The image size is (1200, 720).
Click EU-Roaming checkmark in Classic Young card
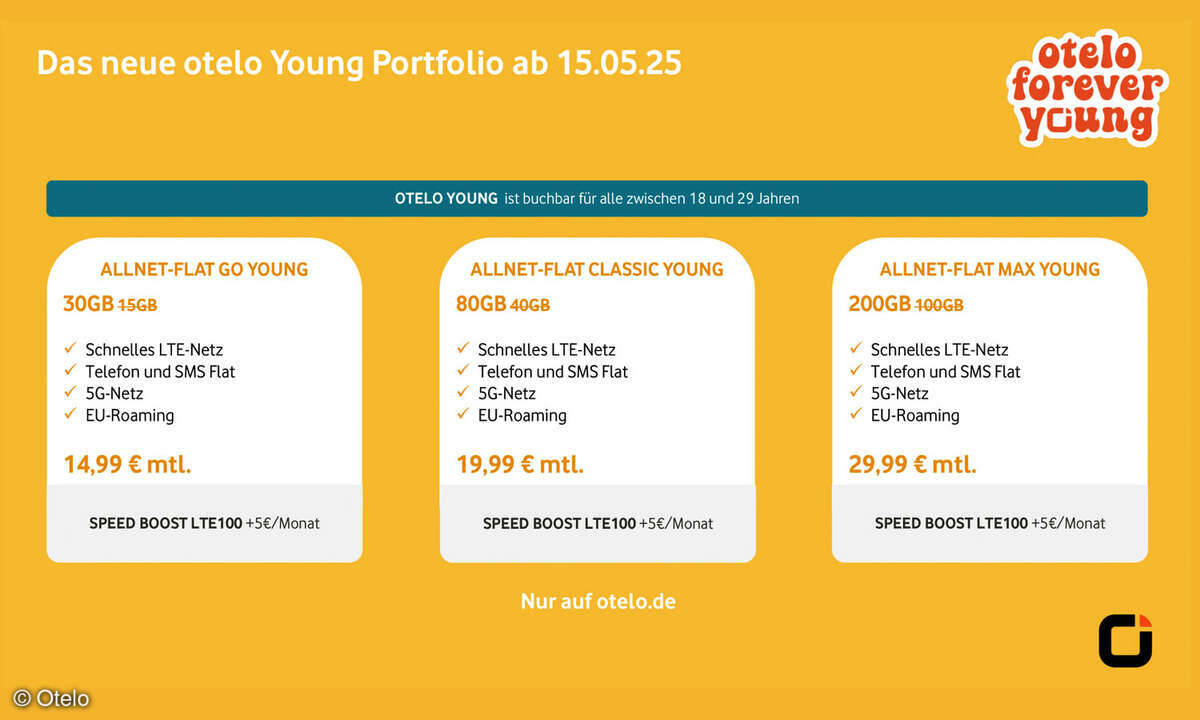pyautogui.click(x=463, y=415)
